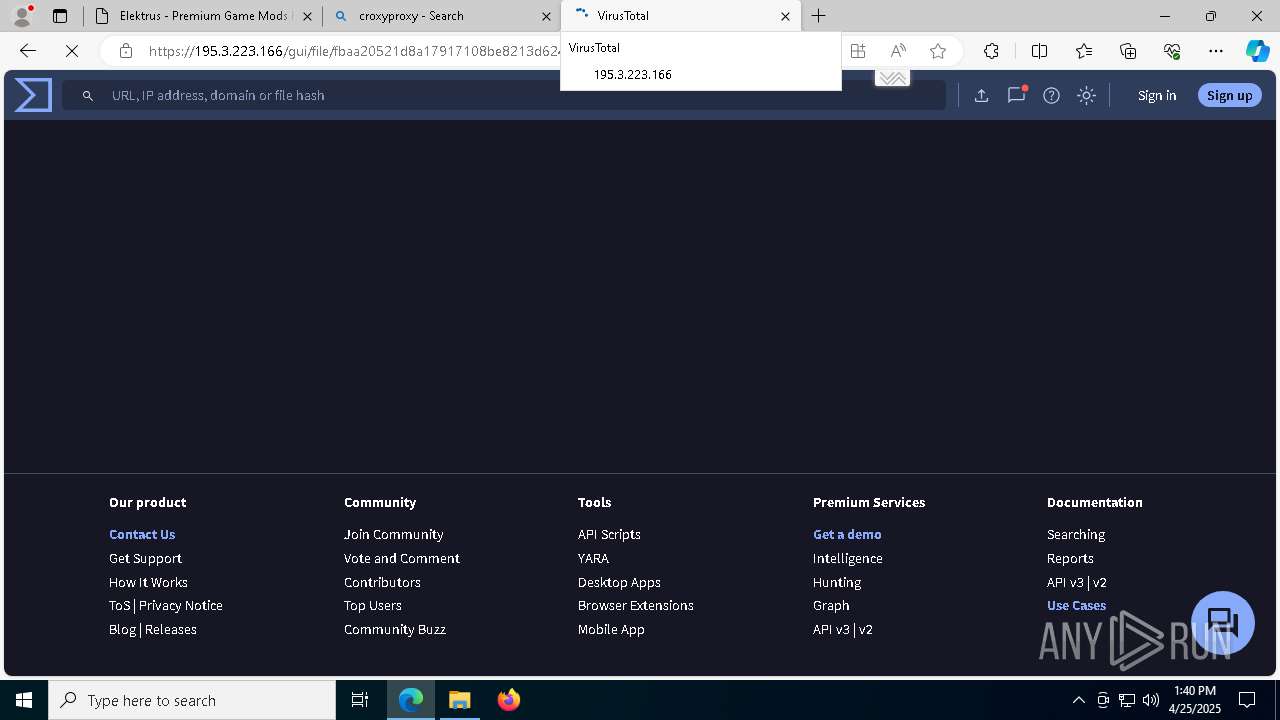Open the Reports documentation link
The height and width of the screenshot is (720, 1280).
point(1070,558)
